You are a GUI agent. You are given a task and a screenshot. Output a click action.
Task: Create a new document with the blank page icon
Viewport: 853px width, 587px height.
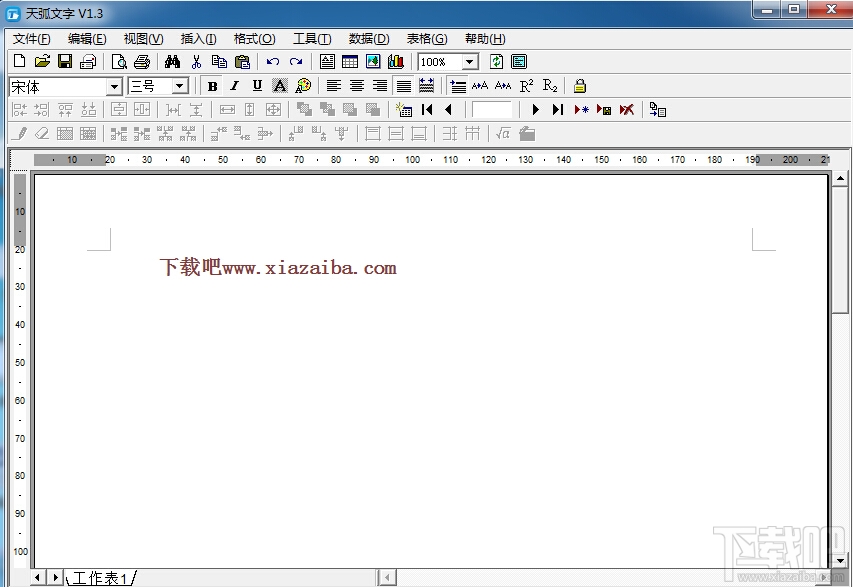19,61
